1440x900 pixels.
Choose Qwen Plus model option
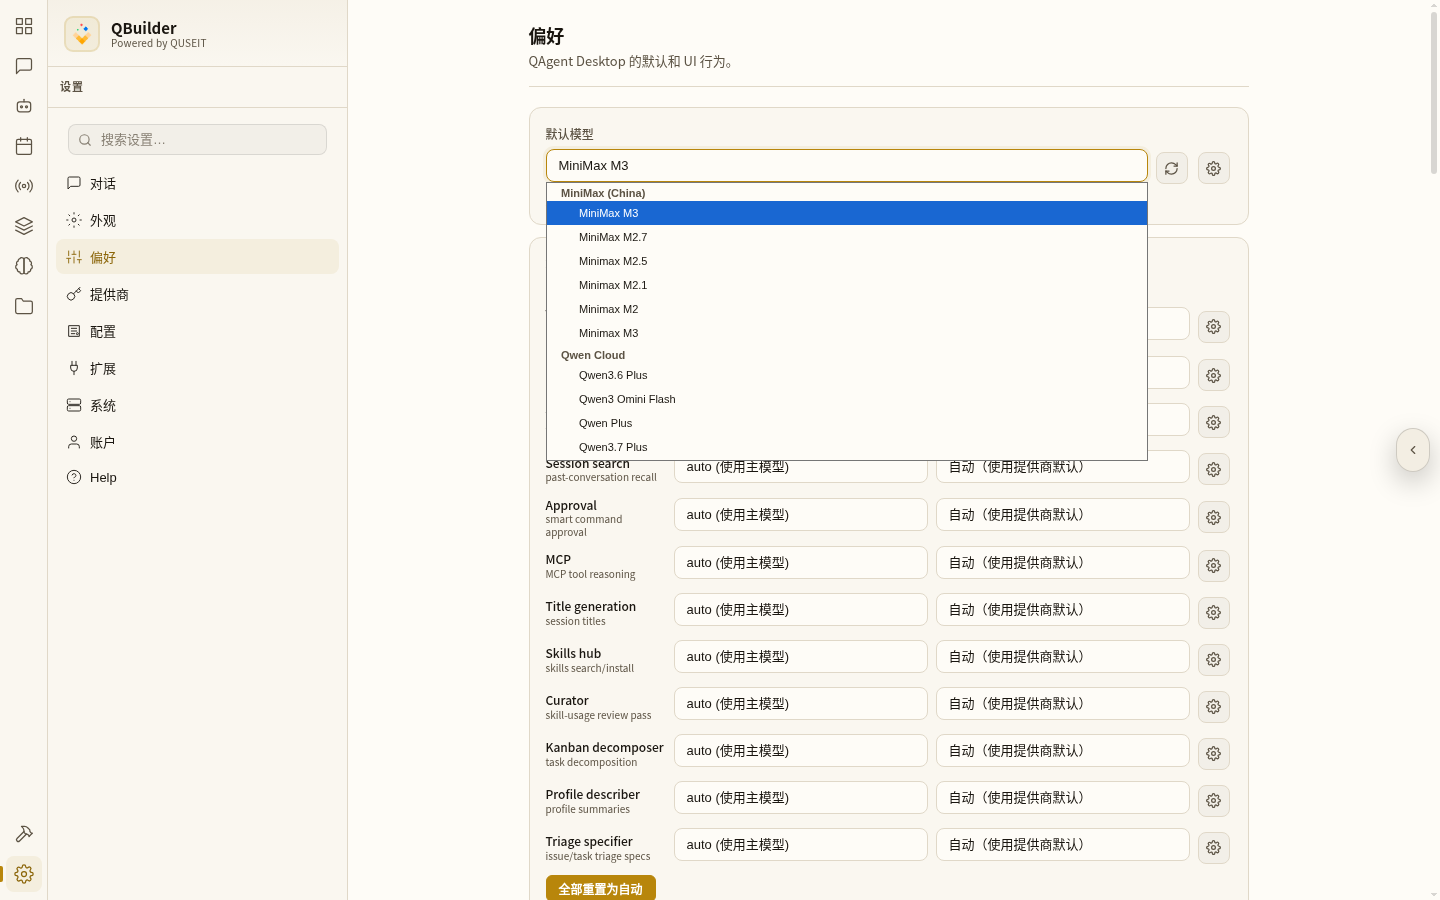[847, 423]
